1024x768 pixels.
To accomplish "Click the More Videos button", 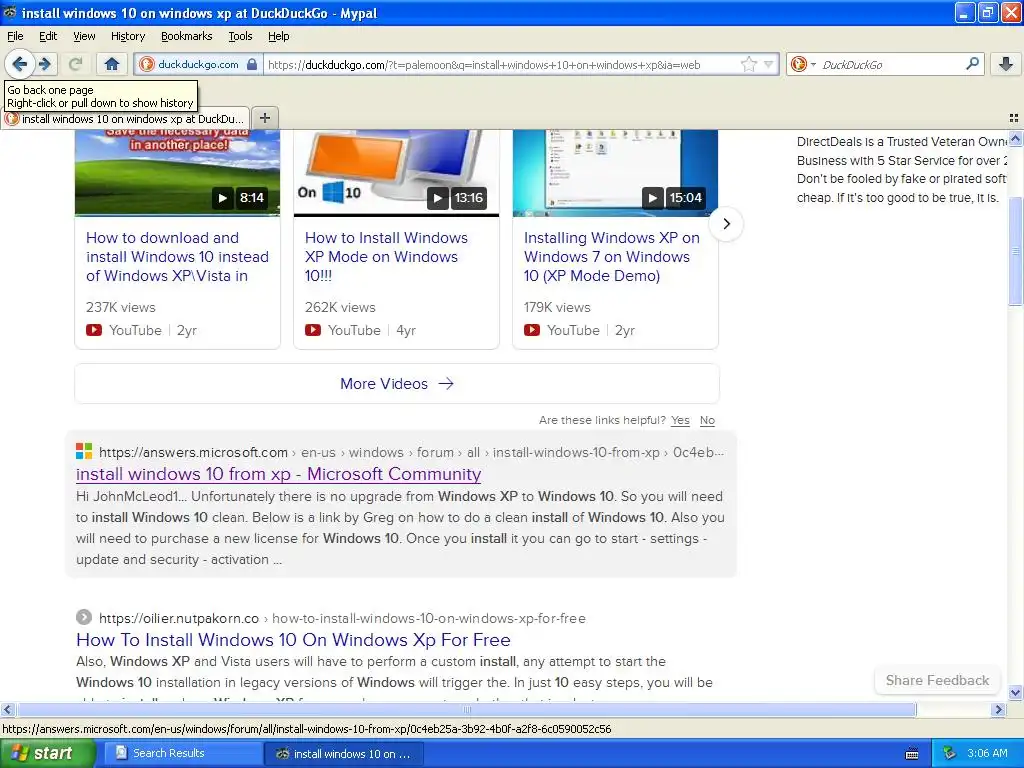I will 397,383.
